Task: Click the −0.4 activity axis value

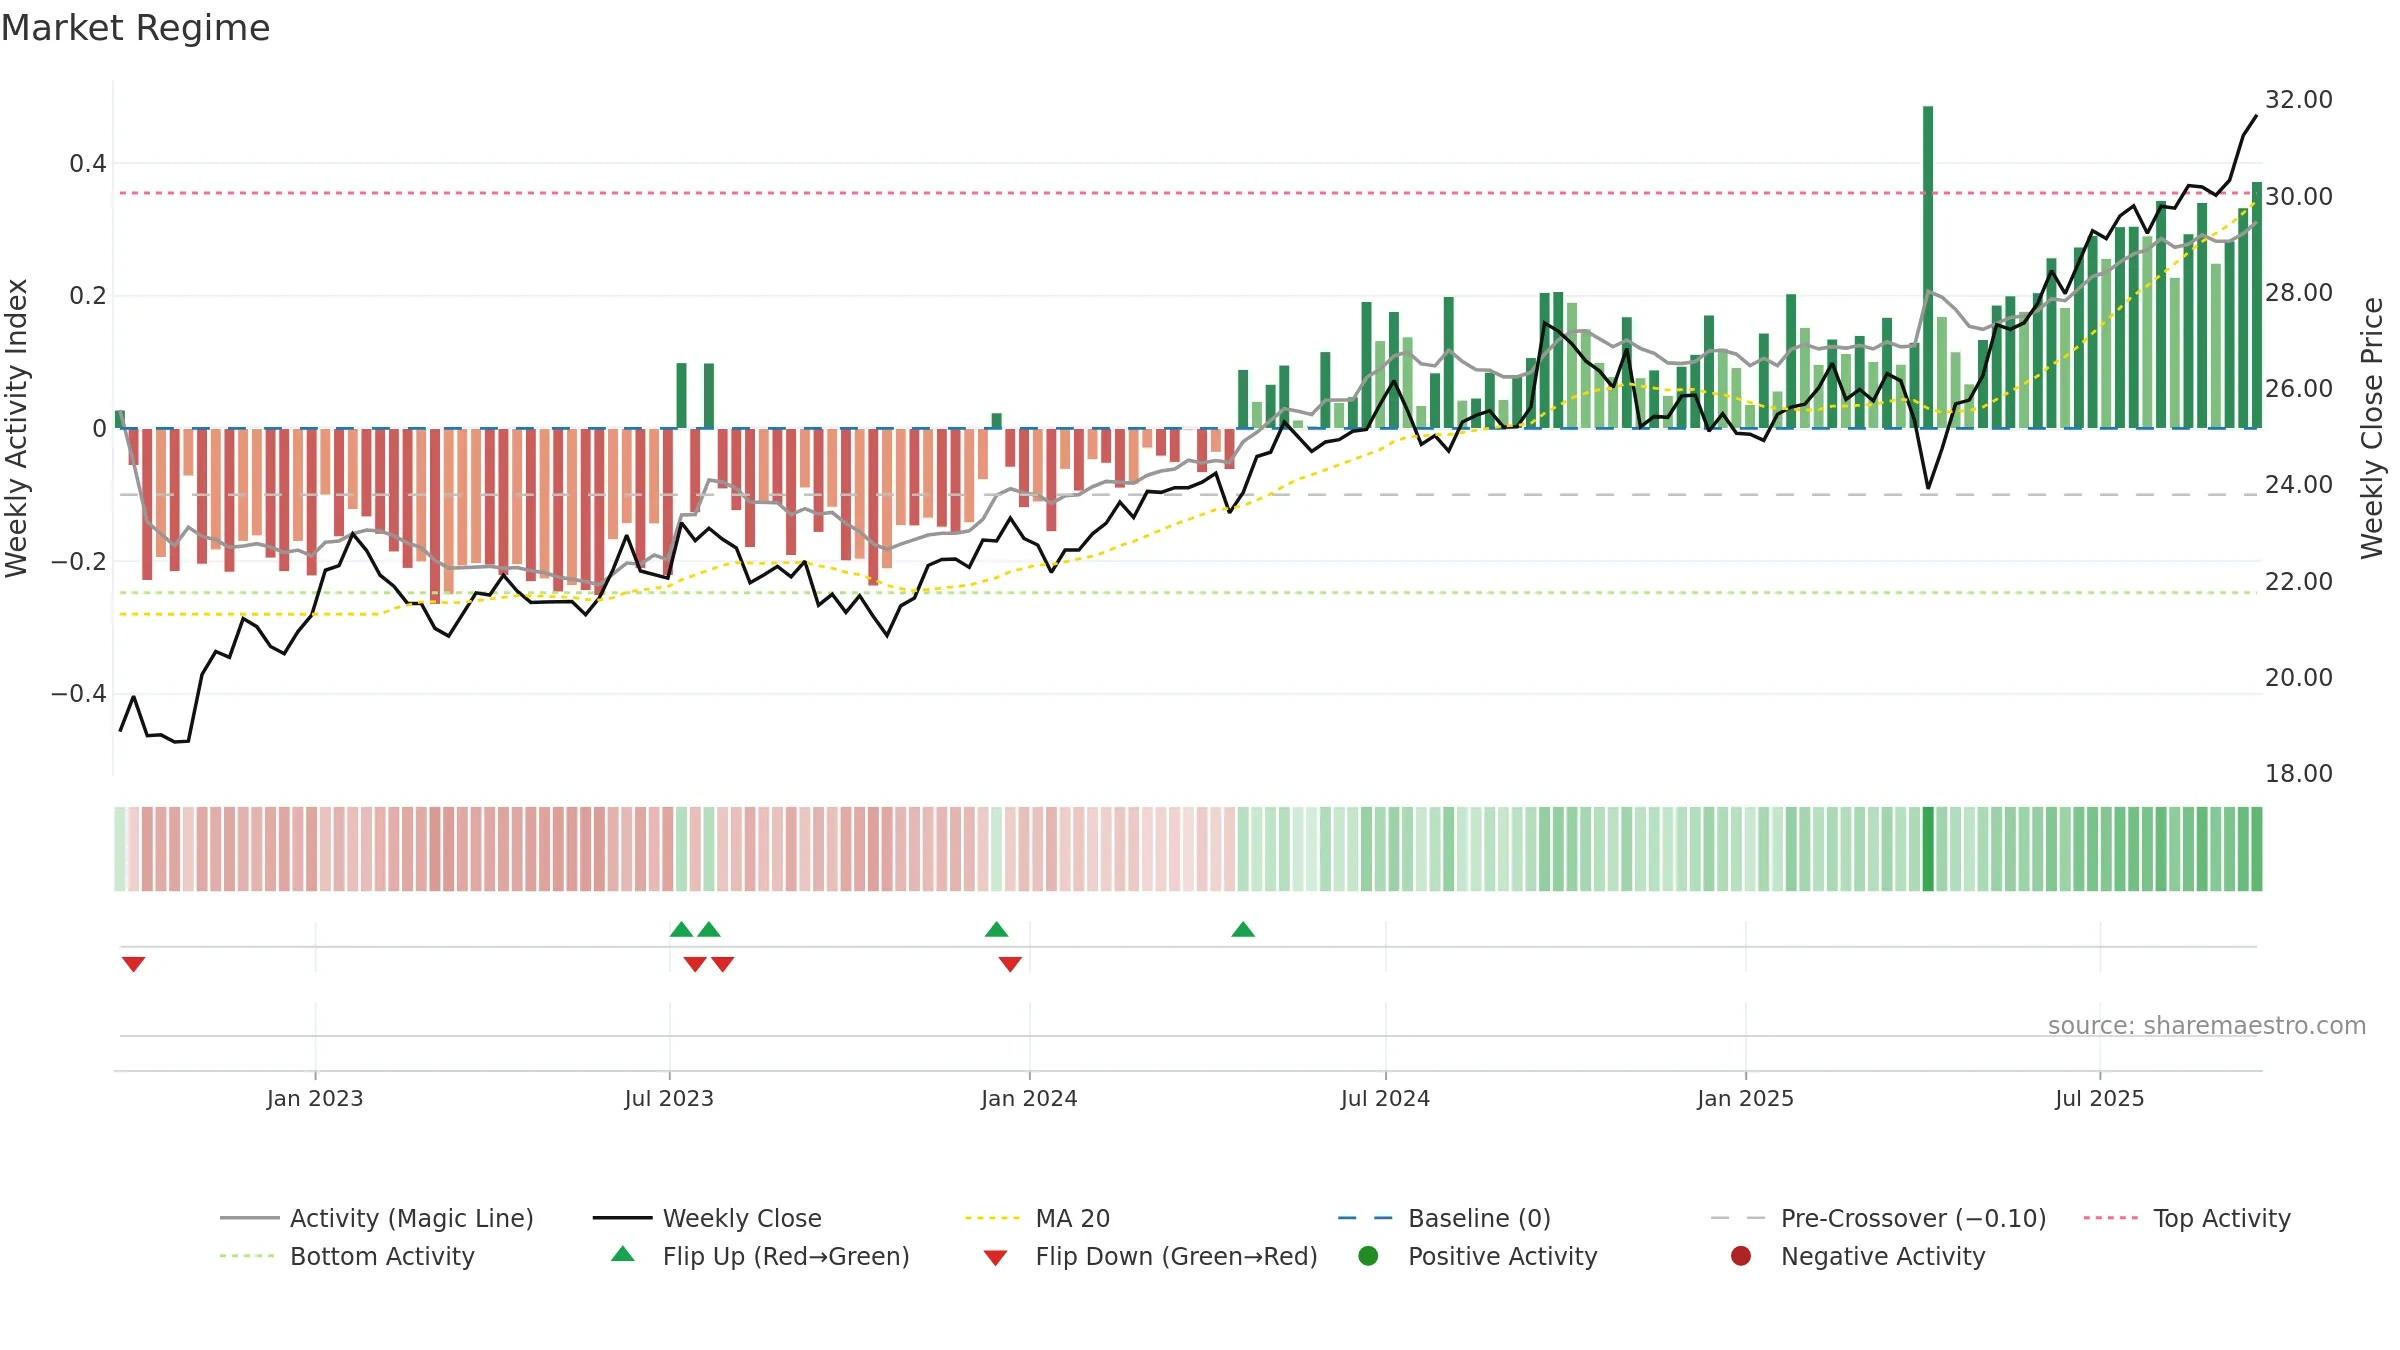Action: (78, 693)
